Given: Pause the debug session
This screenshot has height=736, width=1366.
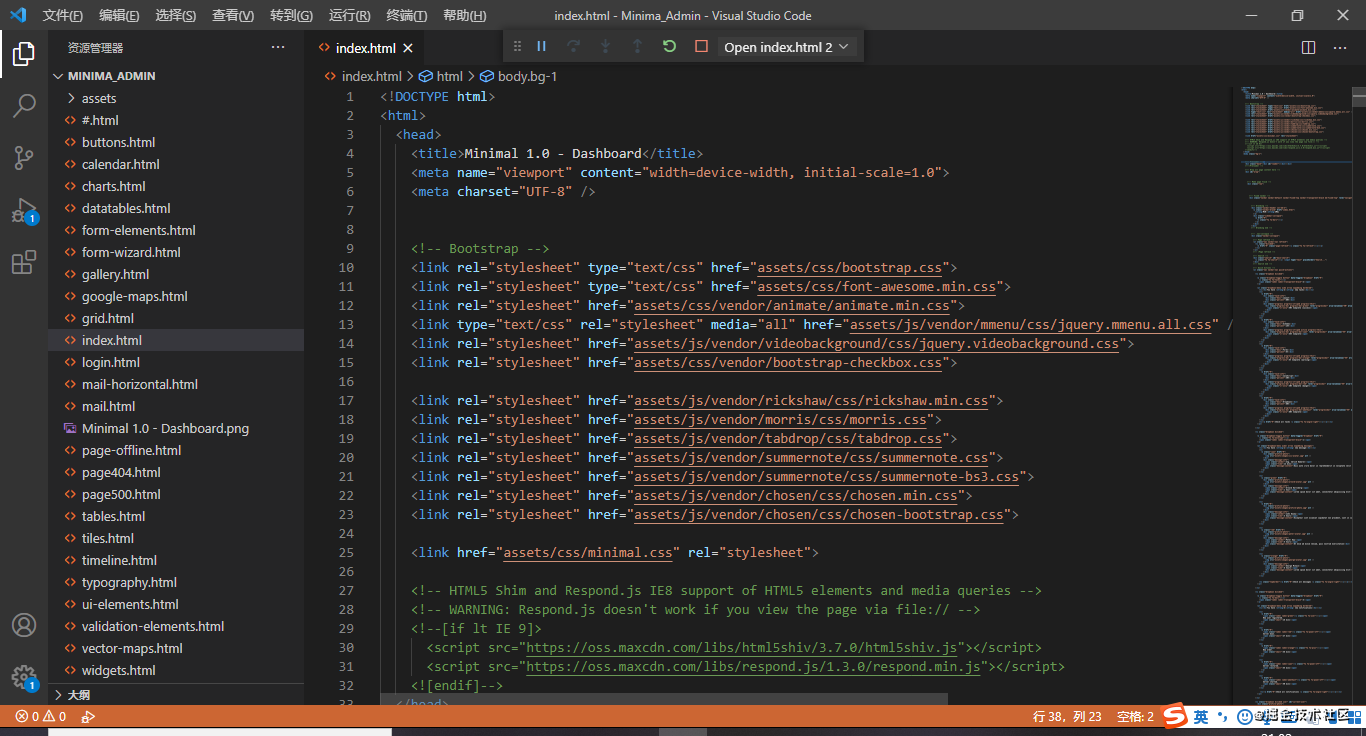Looking at the screenshot, I should tap(541, 46).
